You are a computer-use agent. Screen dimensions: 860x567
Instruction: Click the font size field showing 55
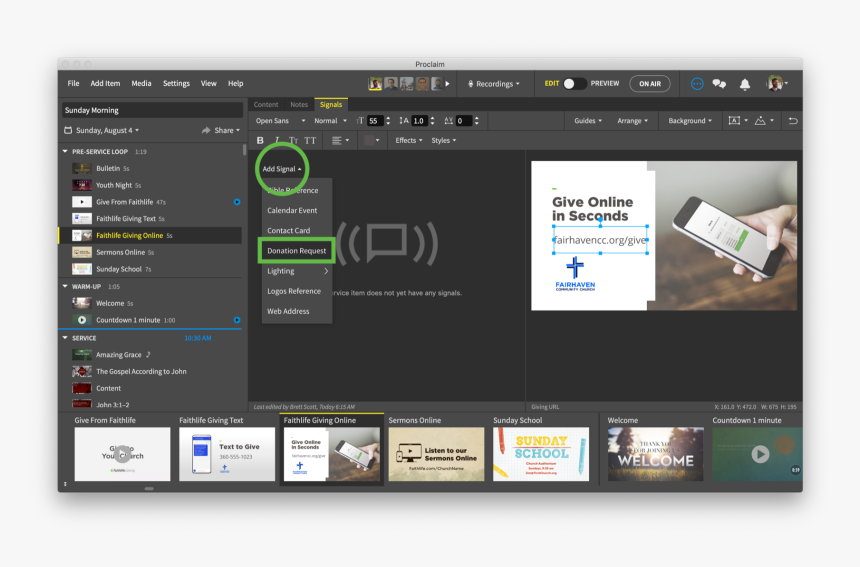(375, 121)
